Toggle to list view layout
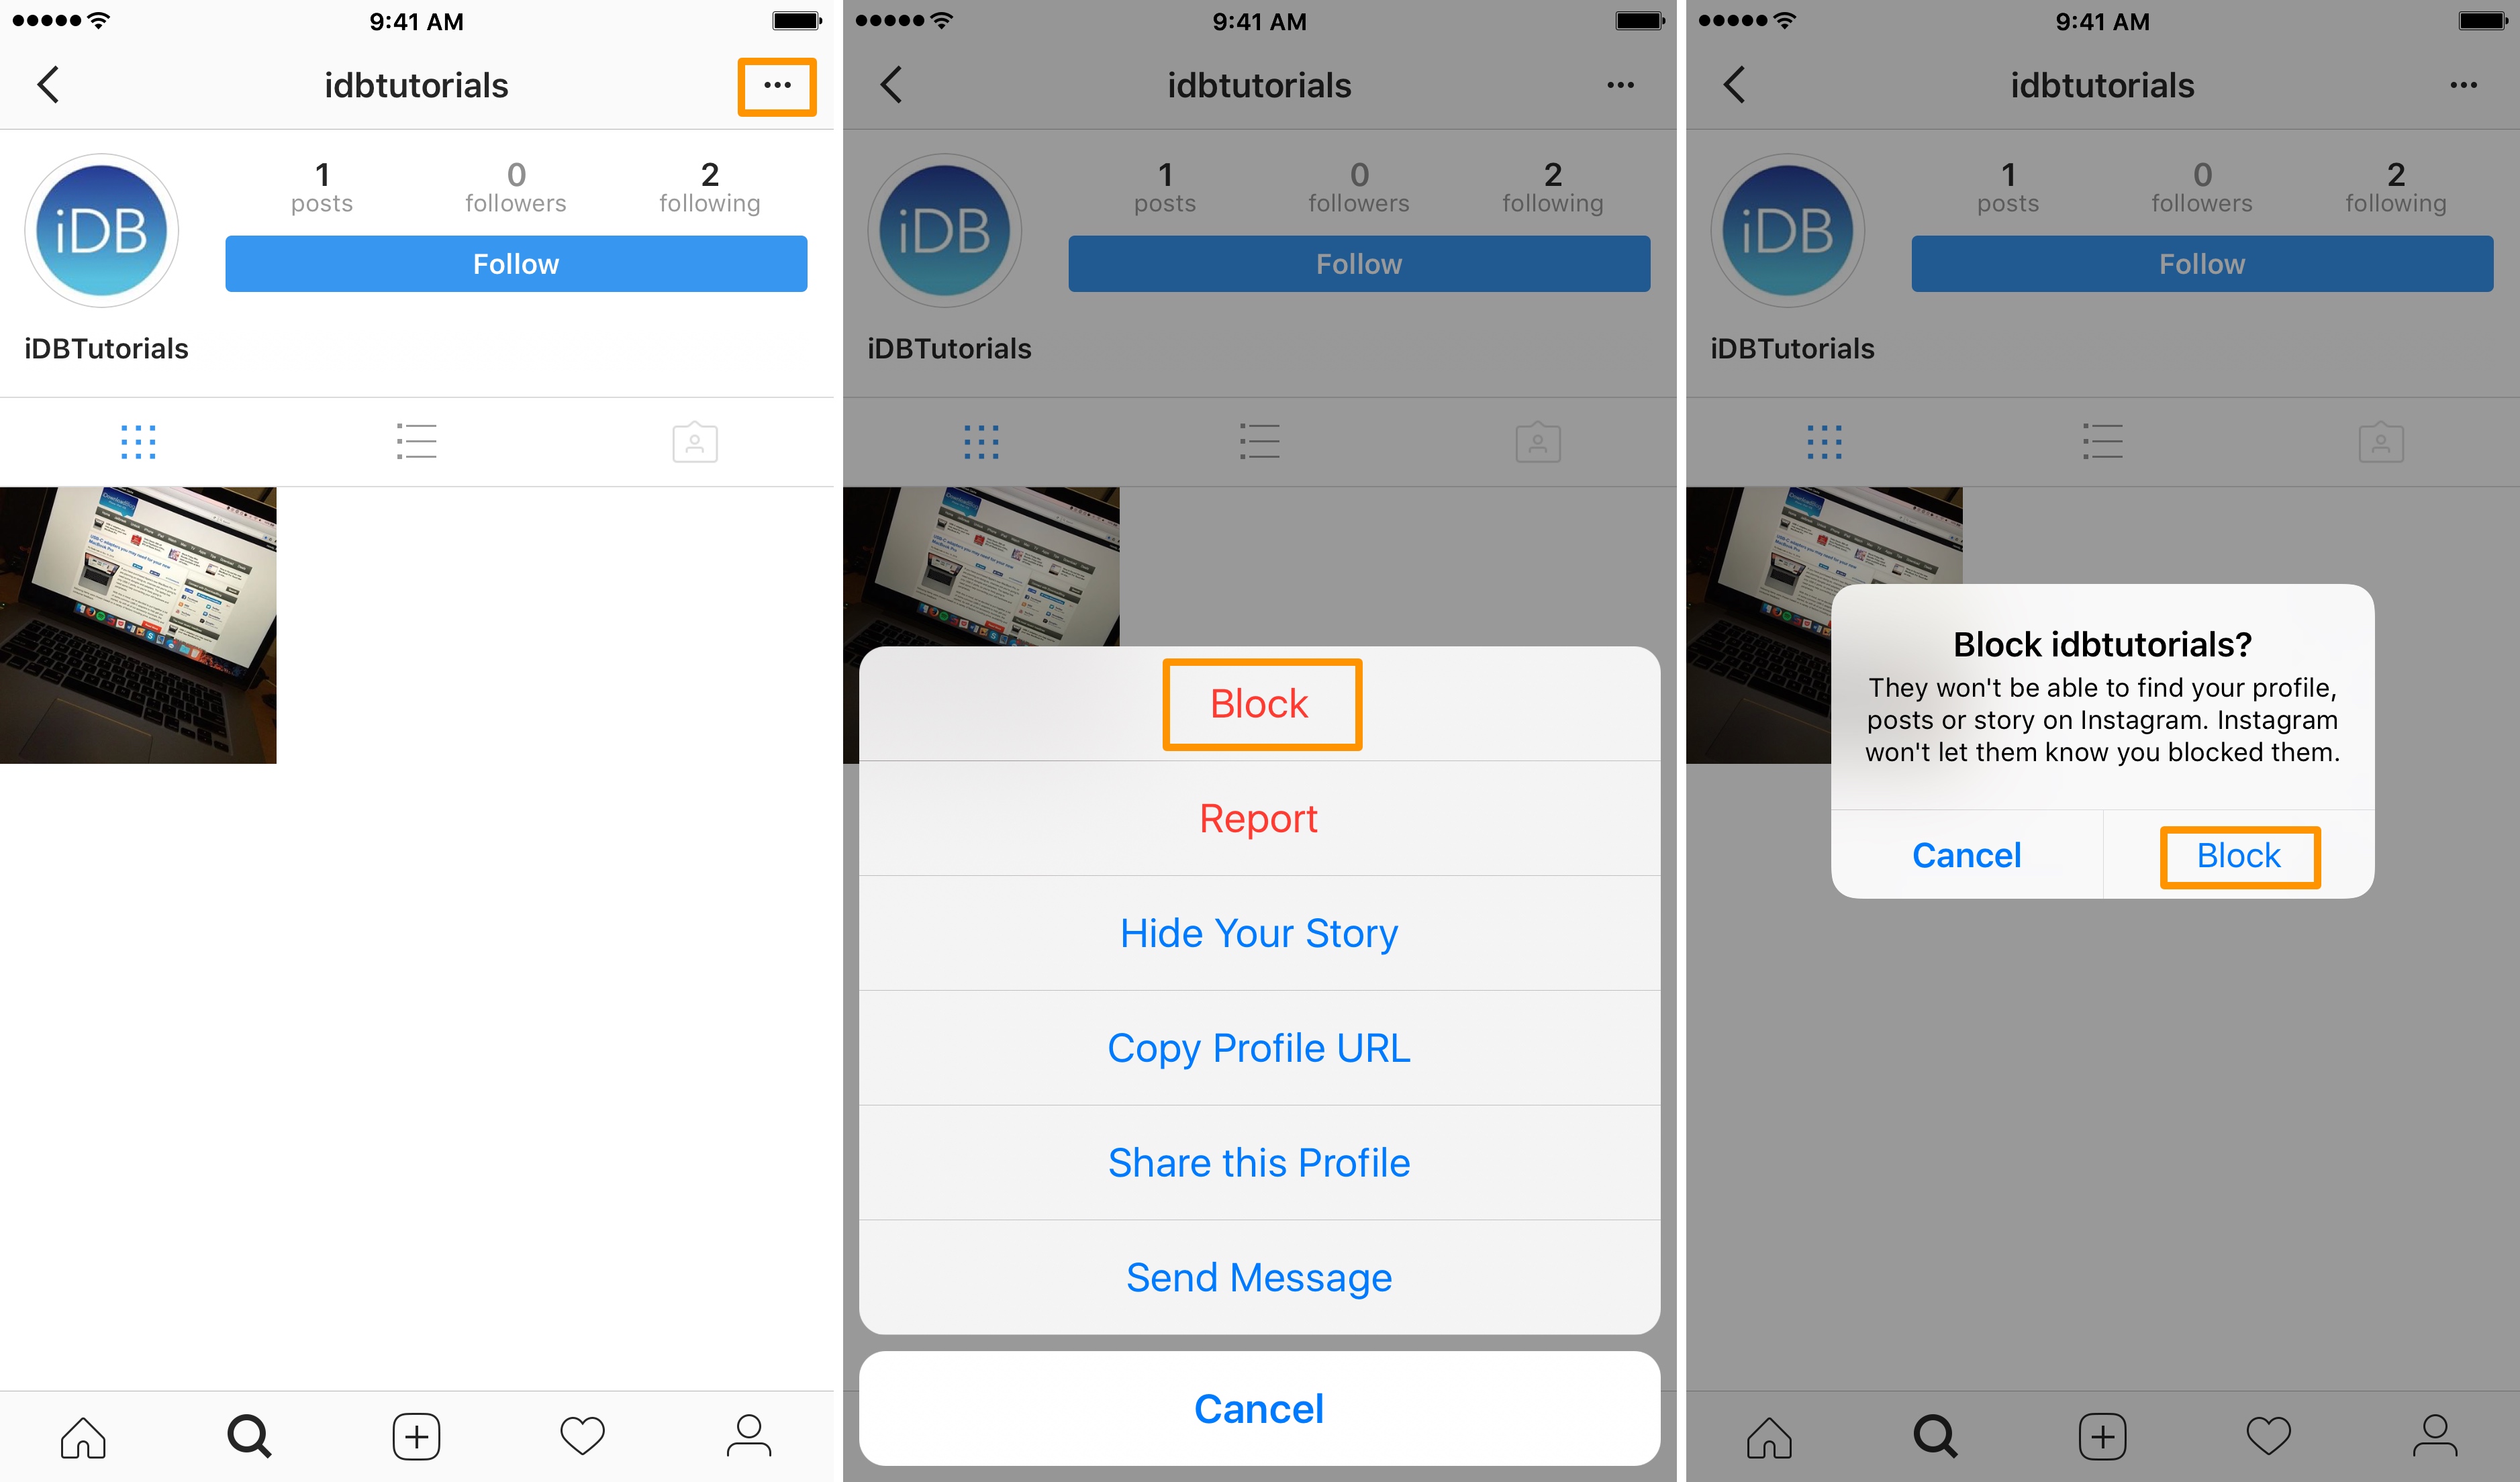2520x1482 pixels. click(x=418, y=440)
